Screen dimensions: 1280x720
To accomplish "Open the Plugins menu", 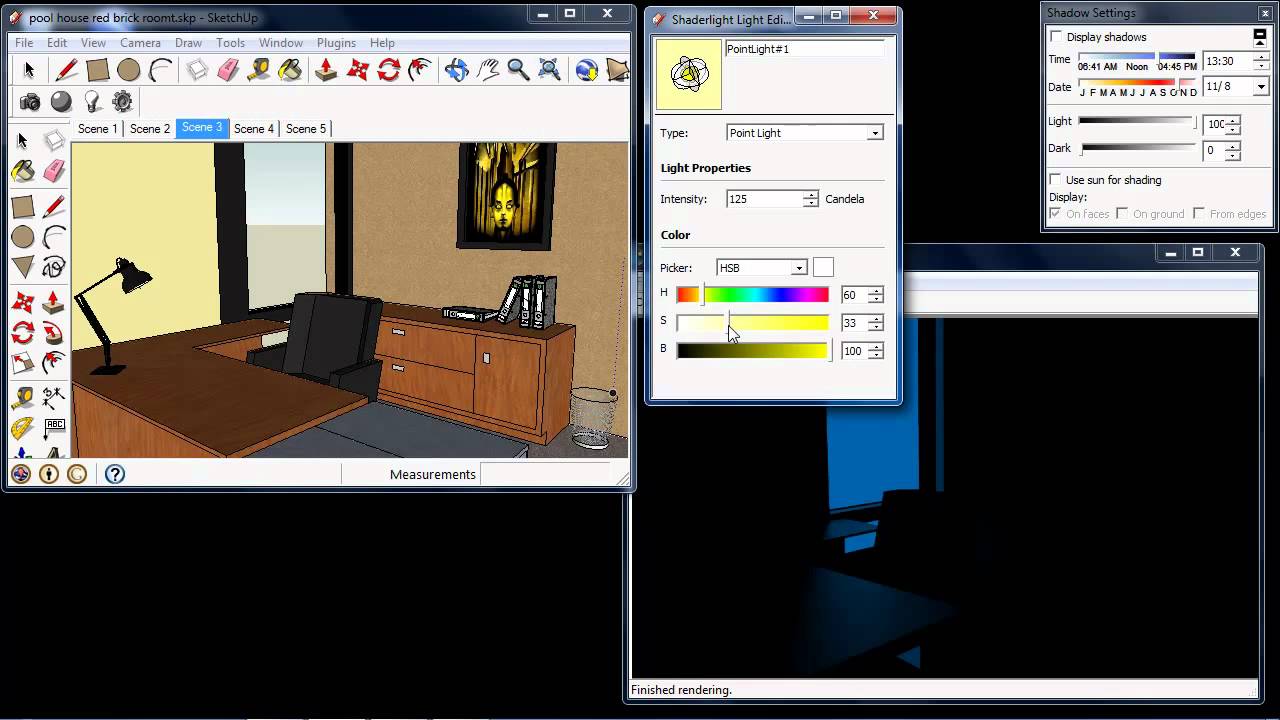I will (x=336, y=43).
